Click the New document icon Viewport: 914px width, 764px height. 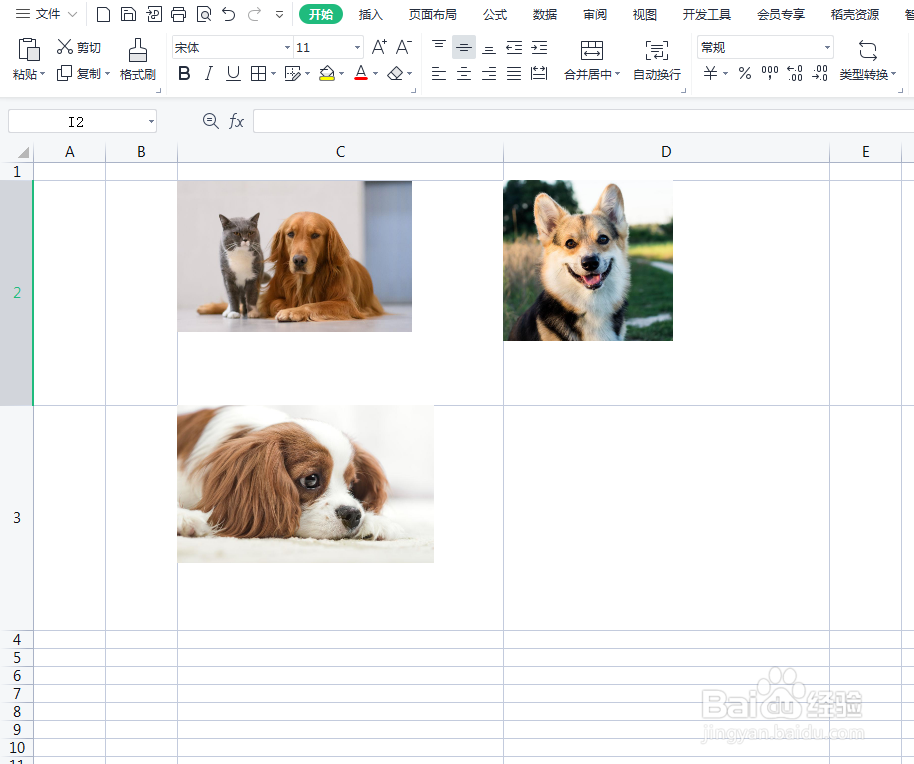click(x=103, y=14)
